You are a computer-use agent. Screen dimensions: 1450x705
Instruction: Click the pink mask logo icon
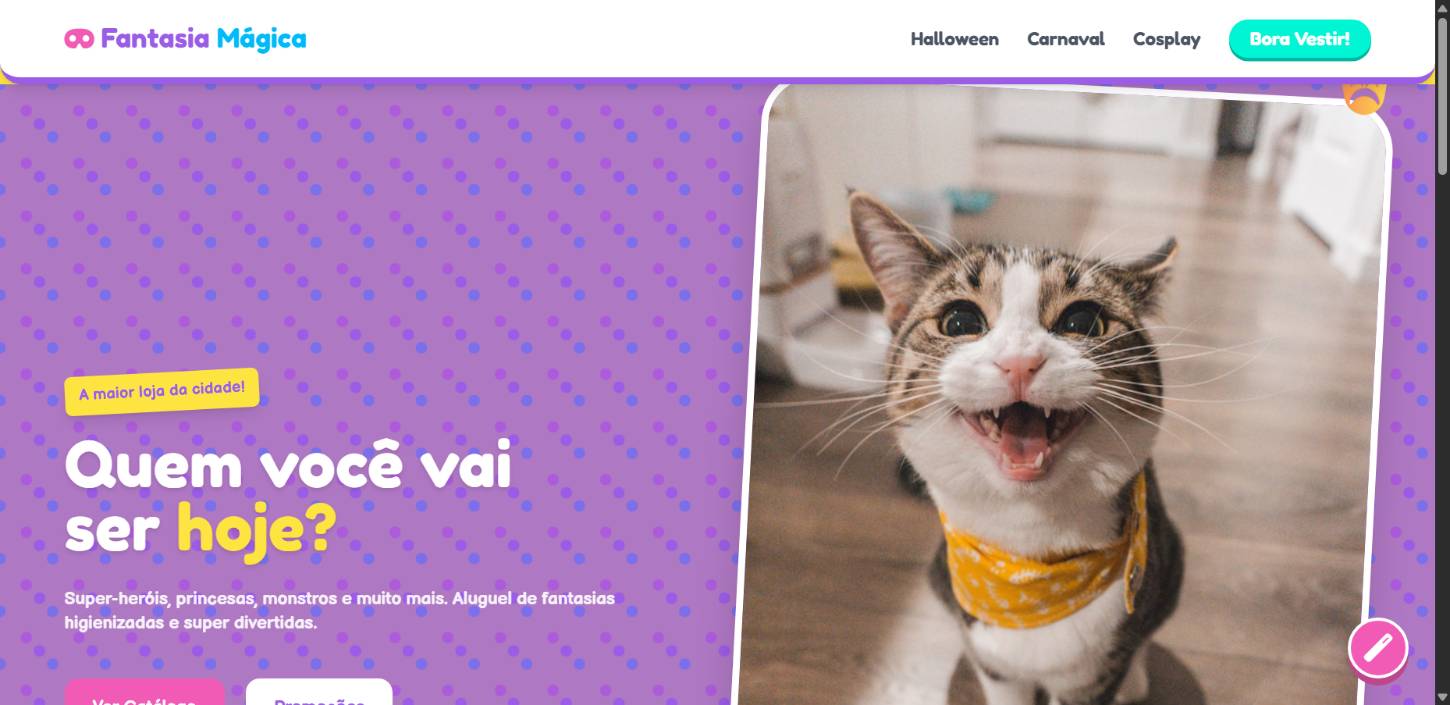pos(79,39)
